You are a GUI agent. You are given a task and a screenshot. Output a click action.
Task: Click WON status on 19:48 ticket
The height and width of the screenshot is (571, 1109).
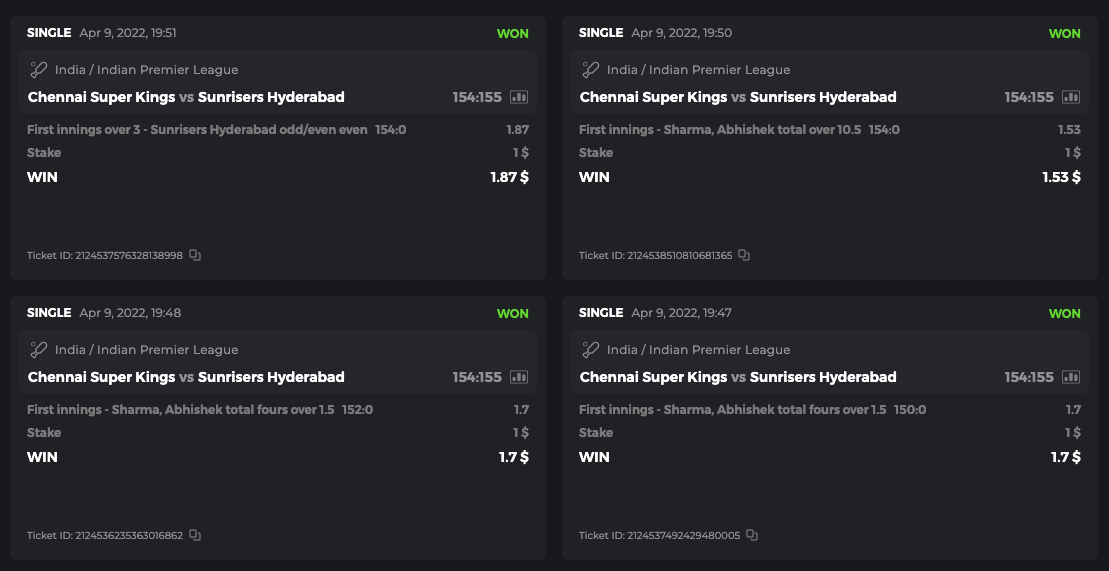513,313
